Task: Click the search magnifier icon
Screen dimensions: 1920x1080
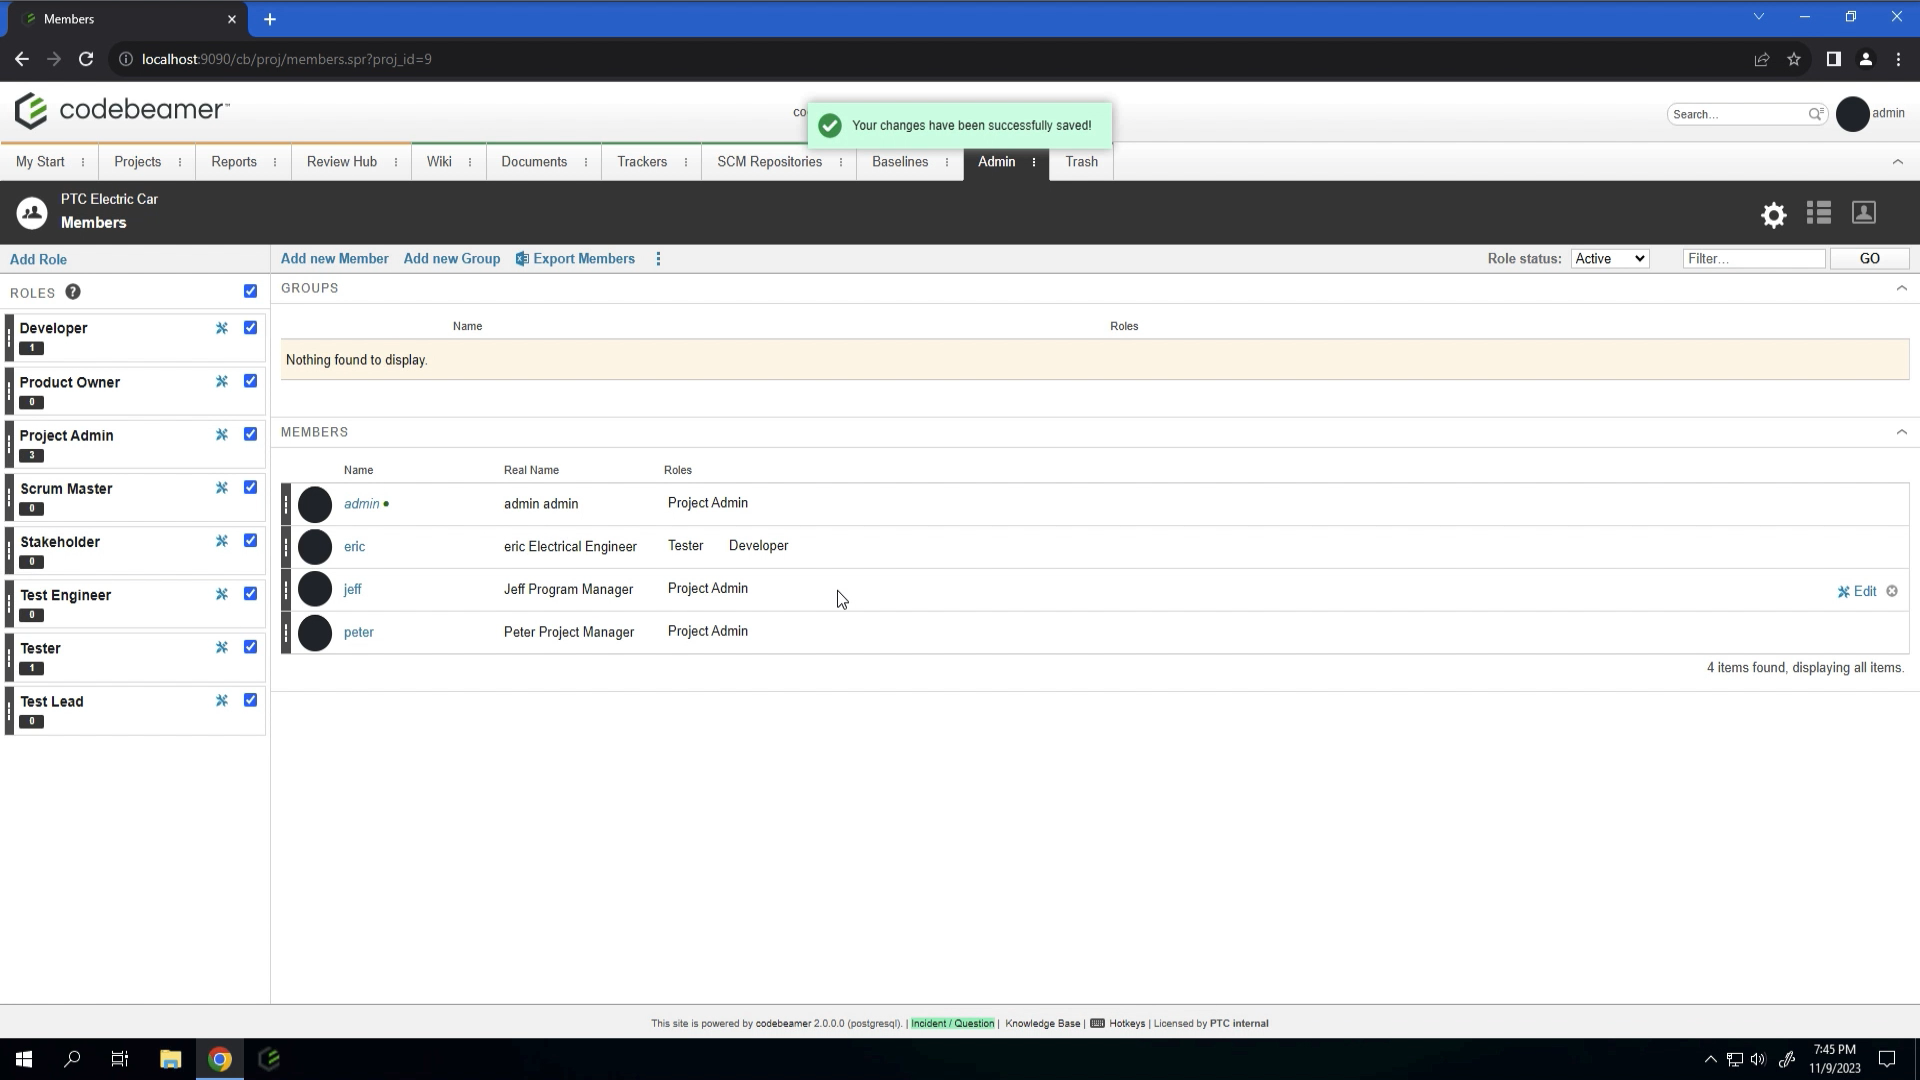Action: coord(1815,114)
